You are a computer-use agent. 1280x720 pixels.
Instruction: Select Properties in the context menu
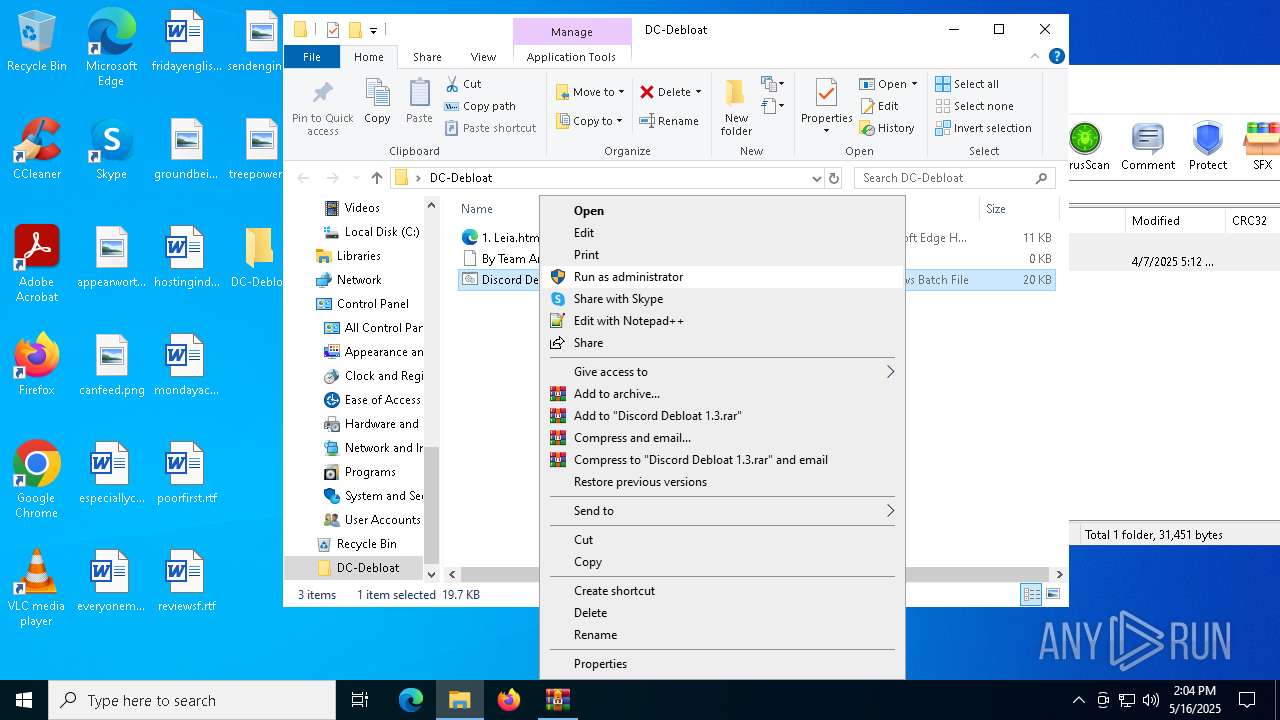(x=600, y=664)
